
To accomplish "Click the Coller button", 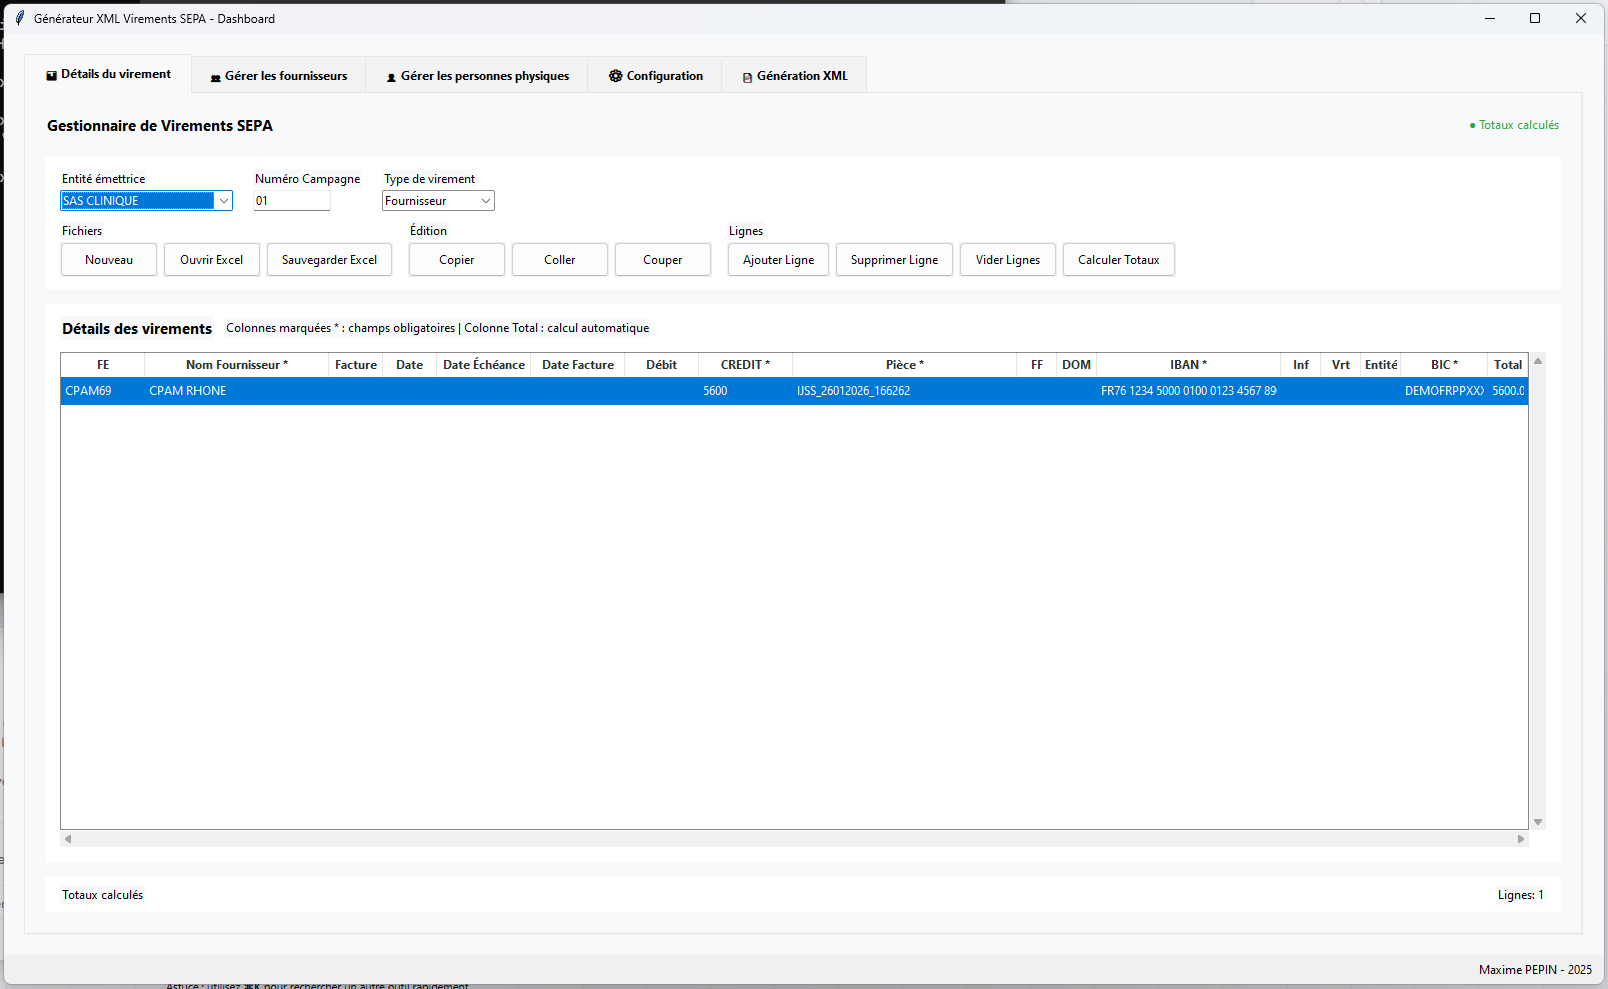I will point(560,260).
